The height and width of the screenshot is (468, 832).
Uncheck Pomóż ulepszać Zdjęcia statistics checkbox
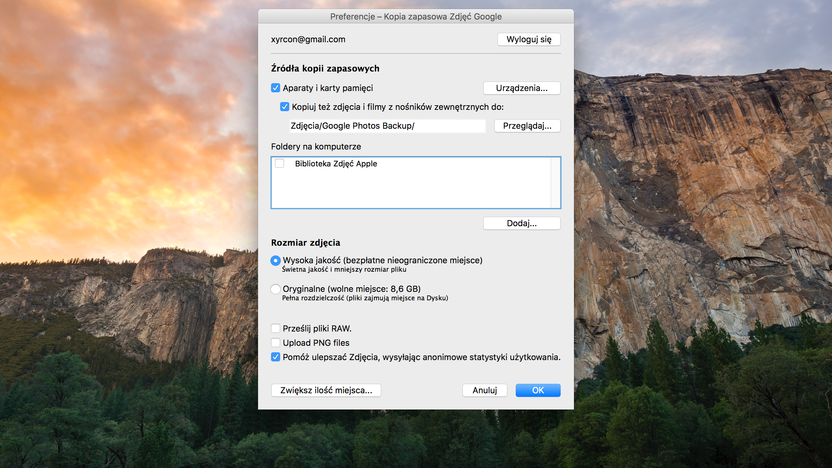pos(275,357)
